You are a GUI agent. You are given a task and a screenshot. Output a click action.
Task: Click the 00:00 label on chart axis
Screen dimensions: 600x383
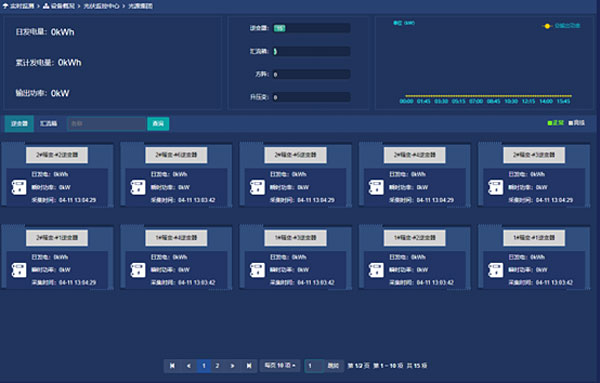coord(406,101)
